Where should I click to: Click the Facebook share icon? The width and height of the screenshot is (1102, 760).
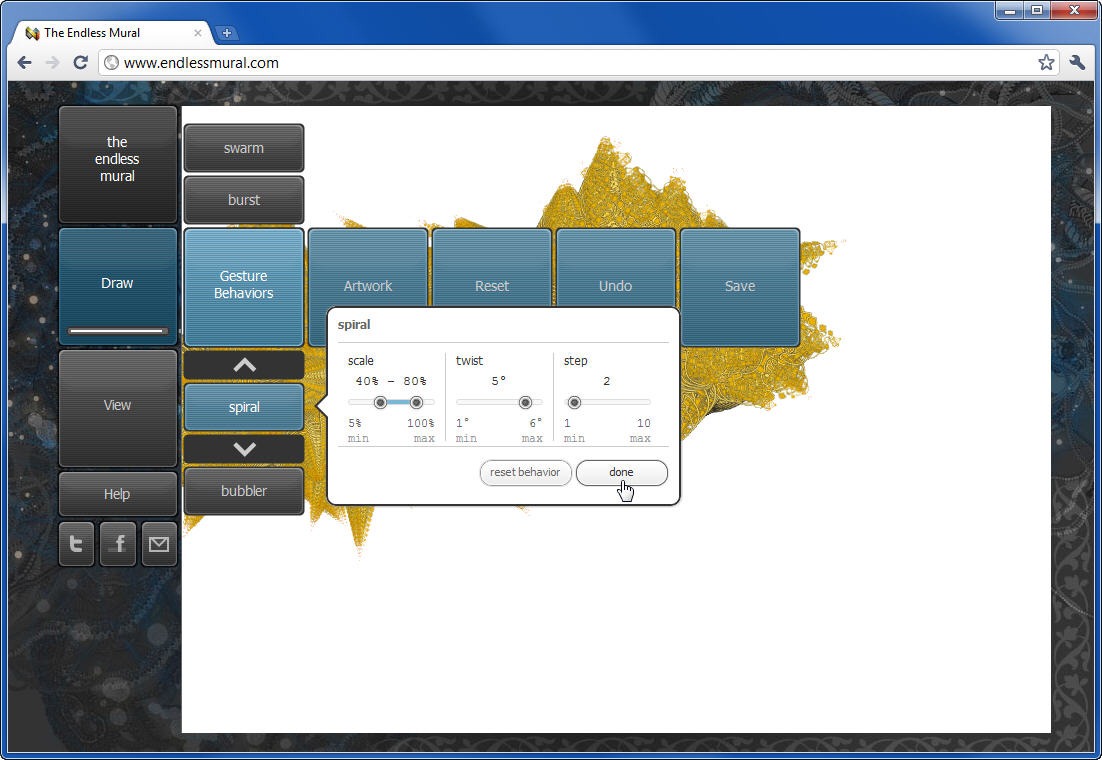(118, 544)
